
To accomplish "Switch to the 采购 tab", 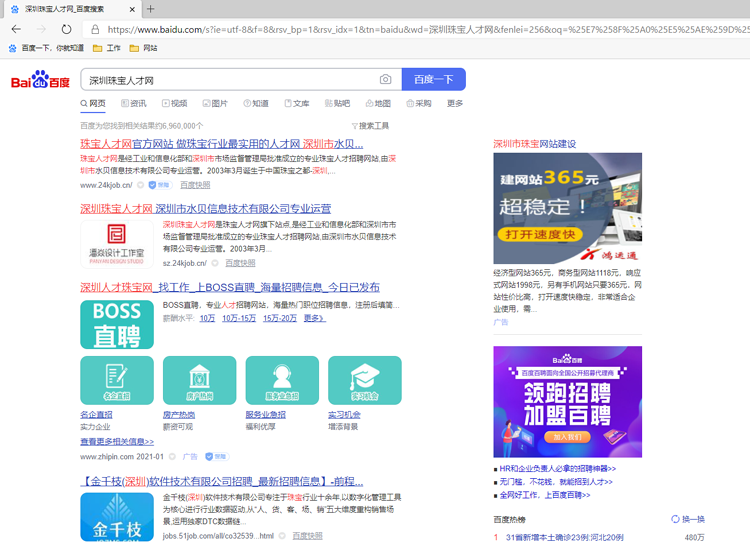I will (x=419, y=103).
